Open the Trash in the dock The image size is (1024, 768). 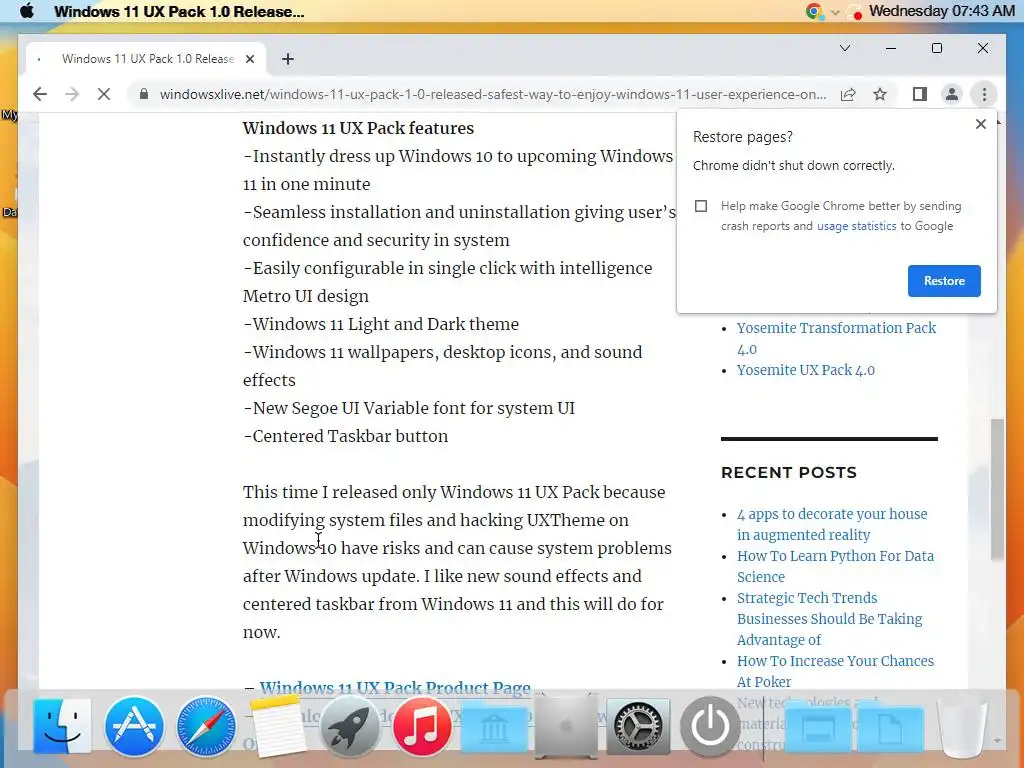962,726
